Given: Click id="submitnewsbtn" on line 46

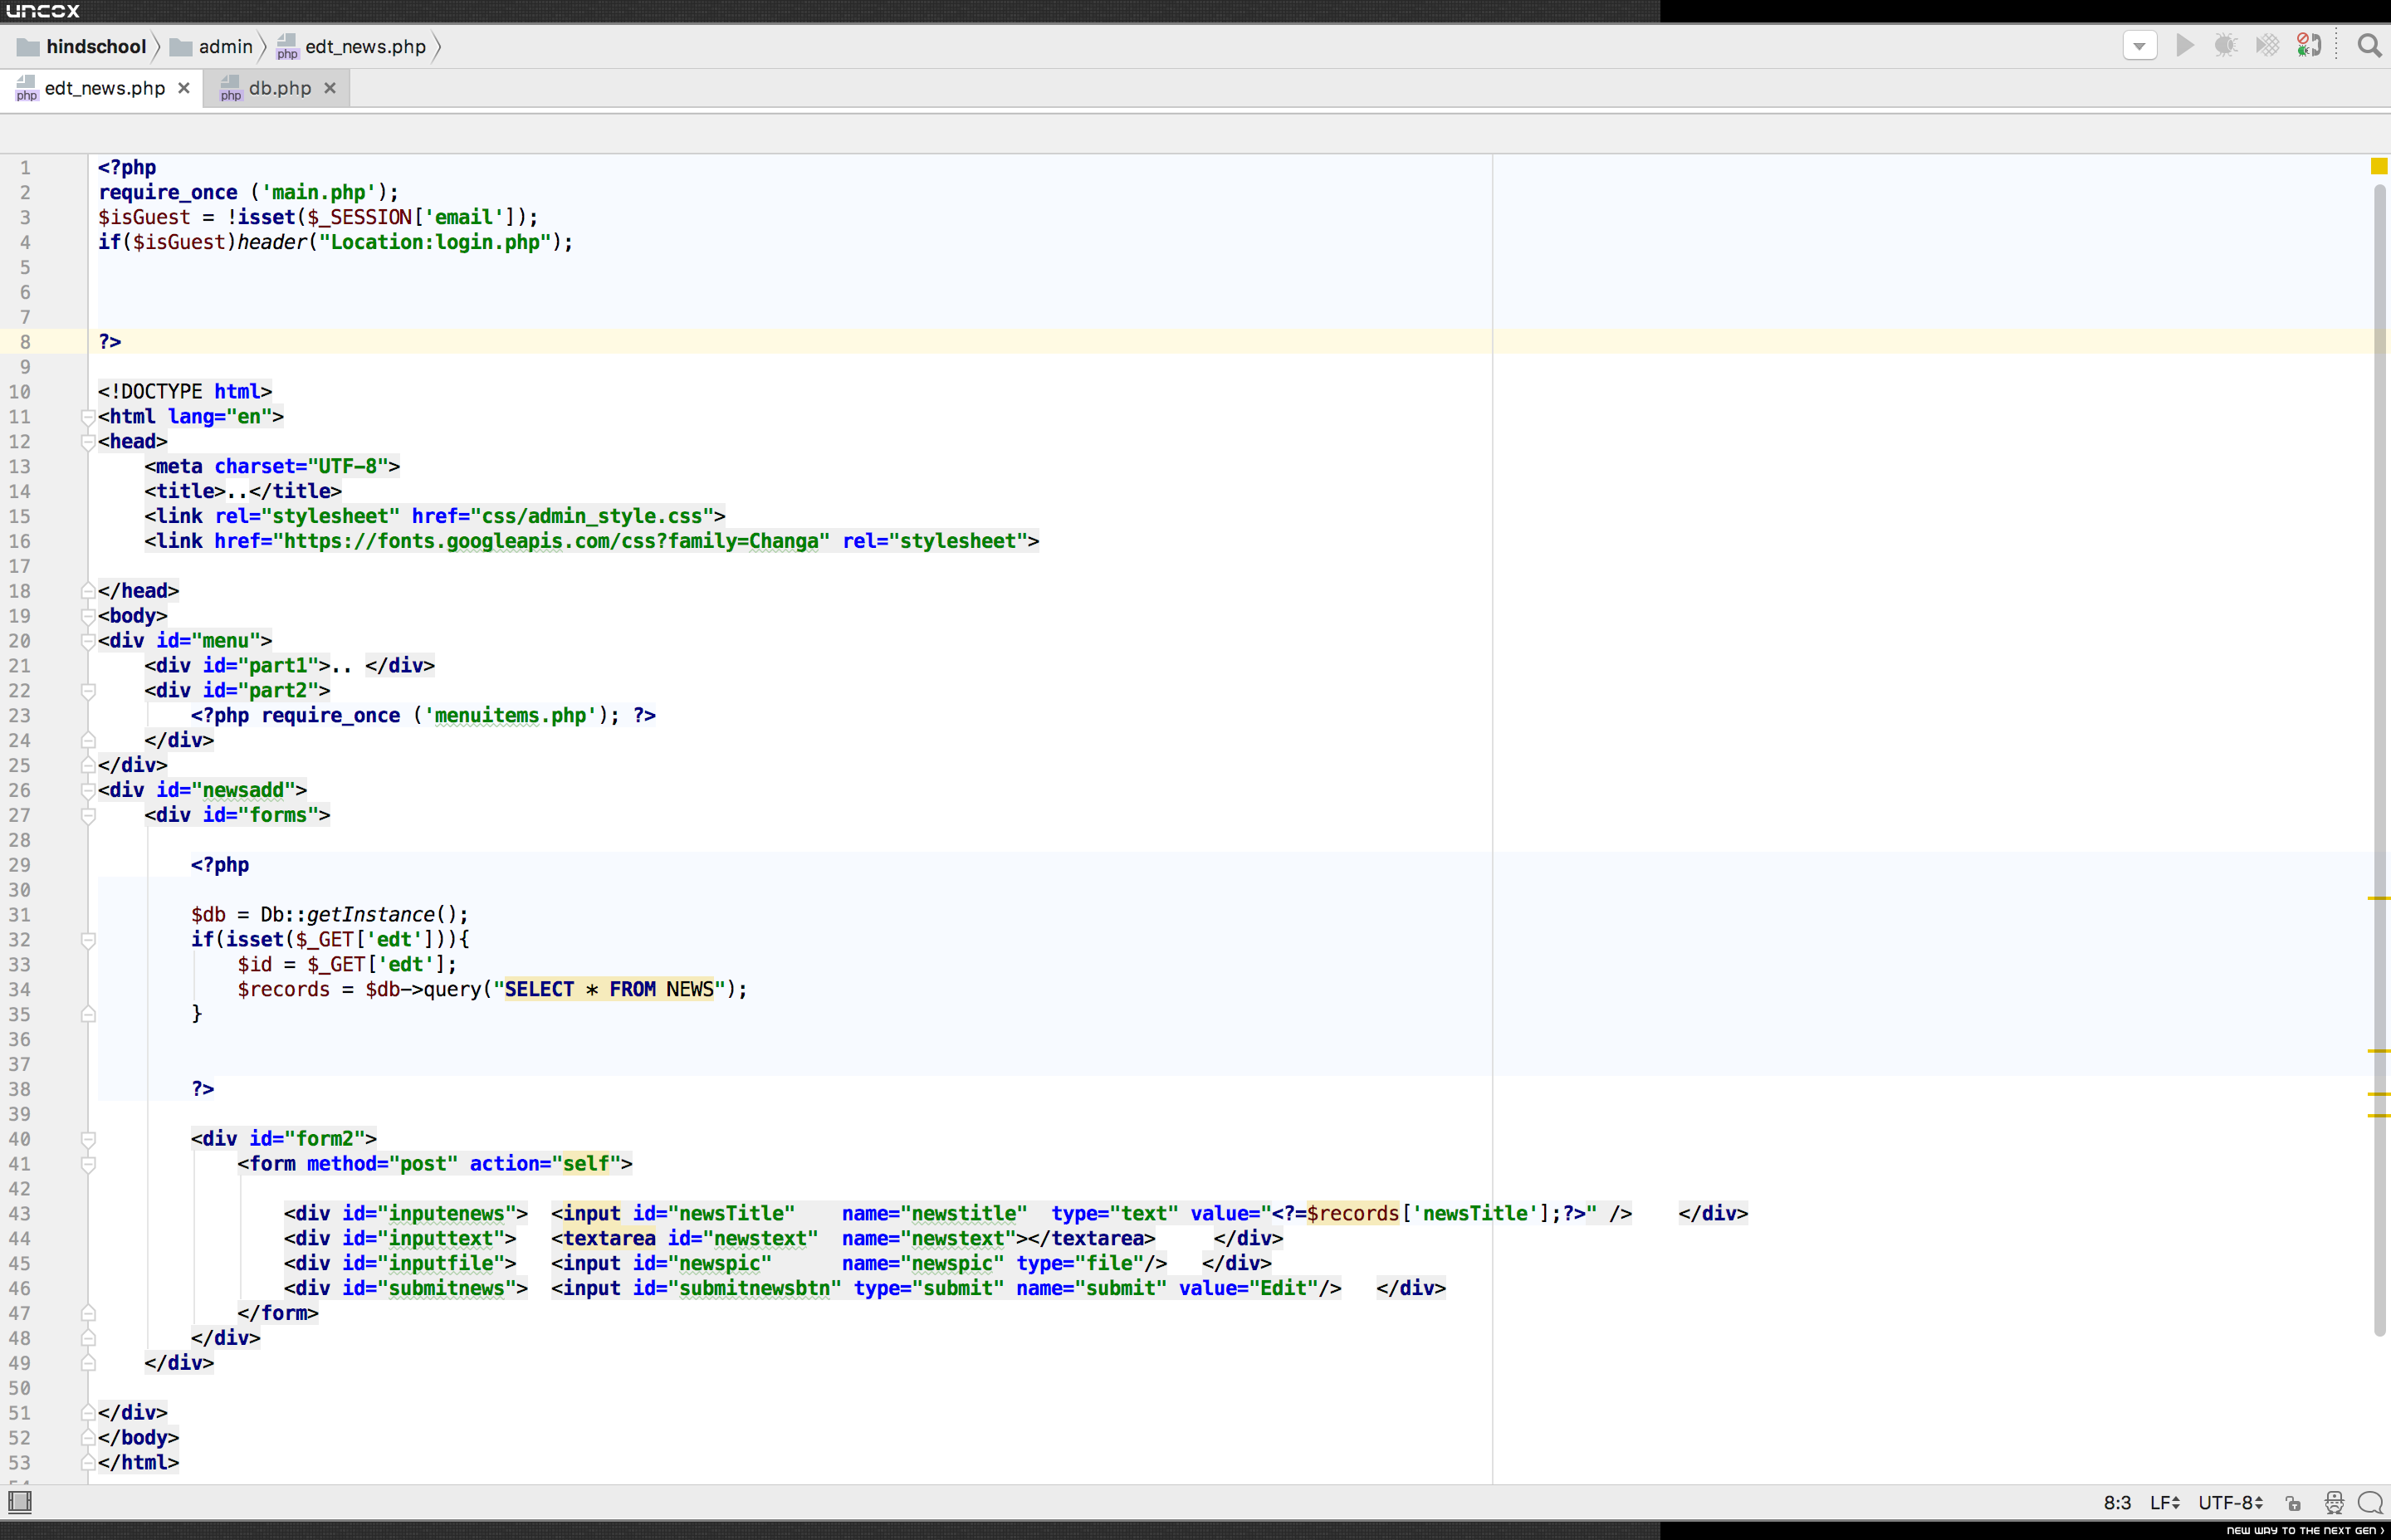Looking at the screenshot, I should pyautogui.click(x=737, y=1288).
